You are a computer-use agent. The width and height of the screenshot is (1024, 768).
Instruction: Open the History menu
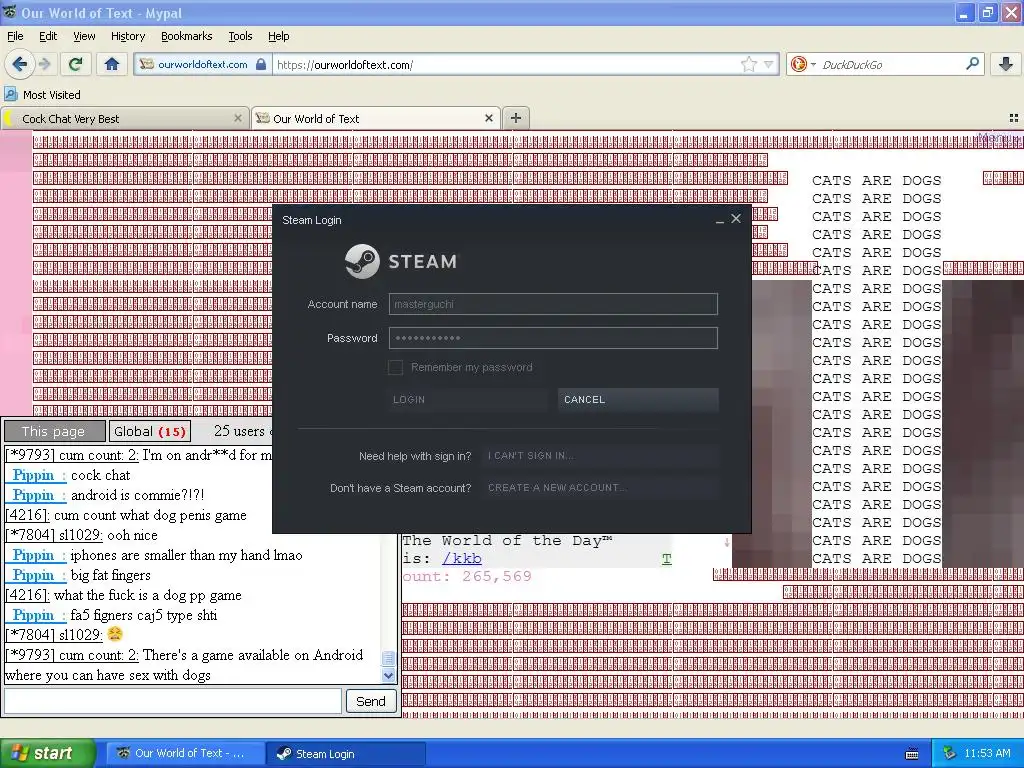tap(127, 36)
